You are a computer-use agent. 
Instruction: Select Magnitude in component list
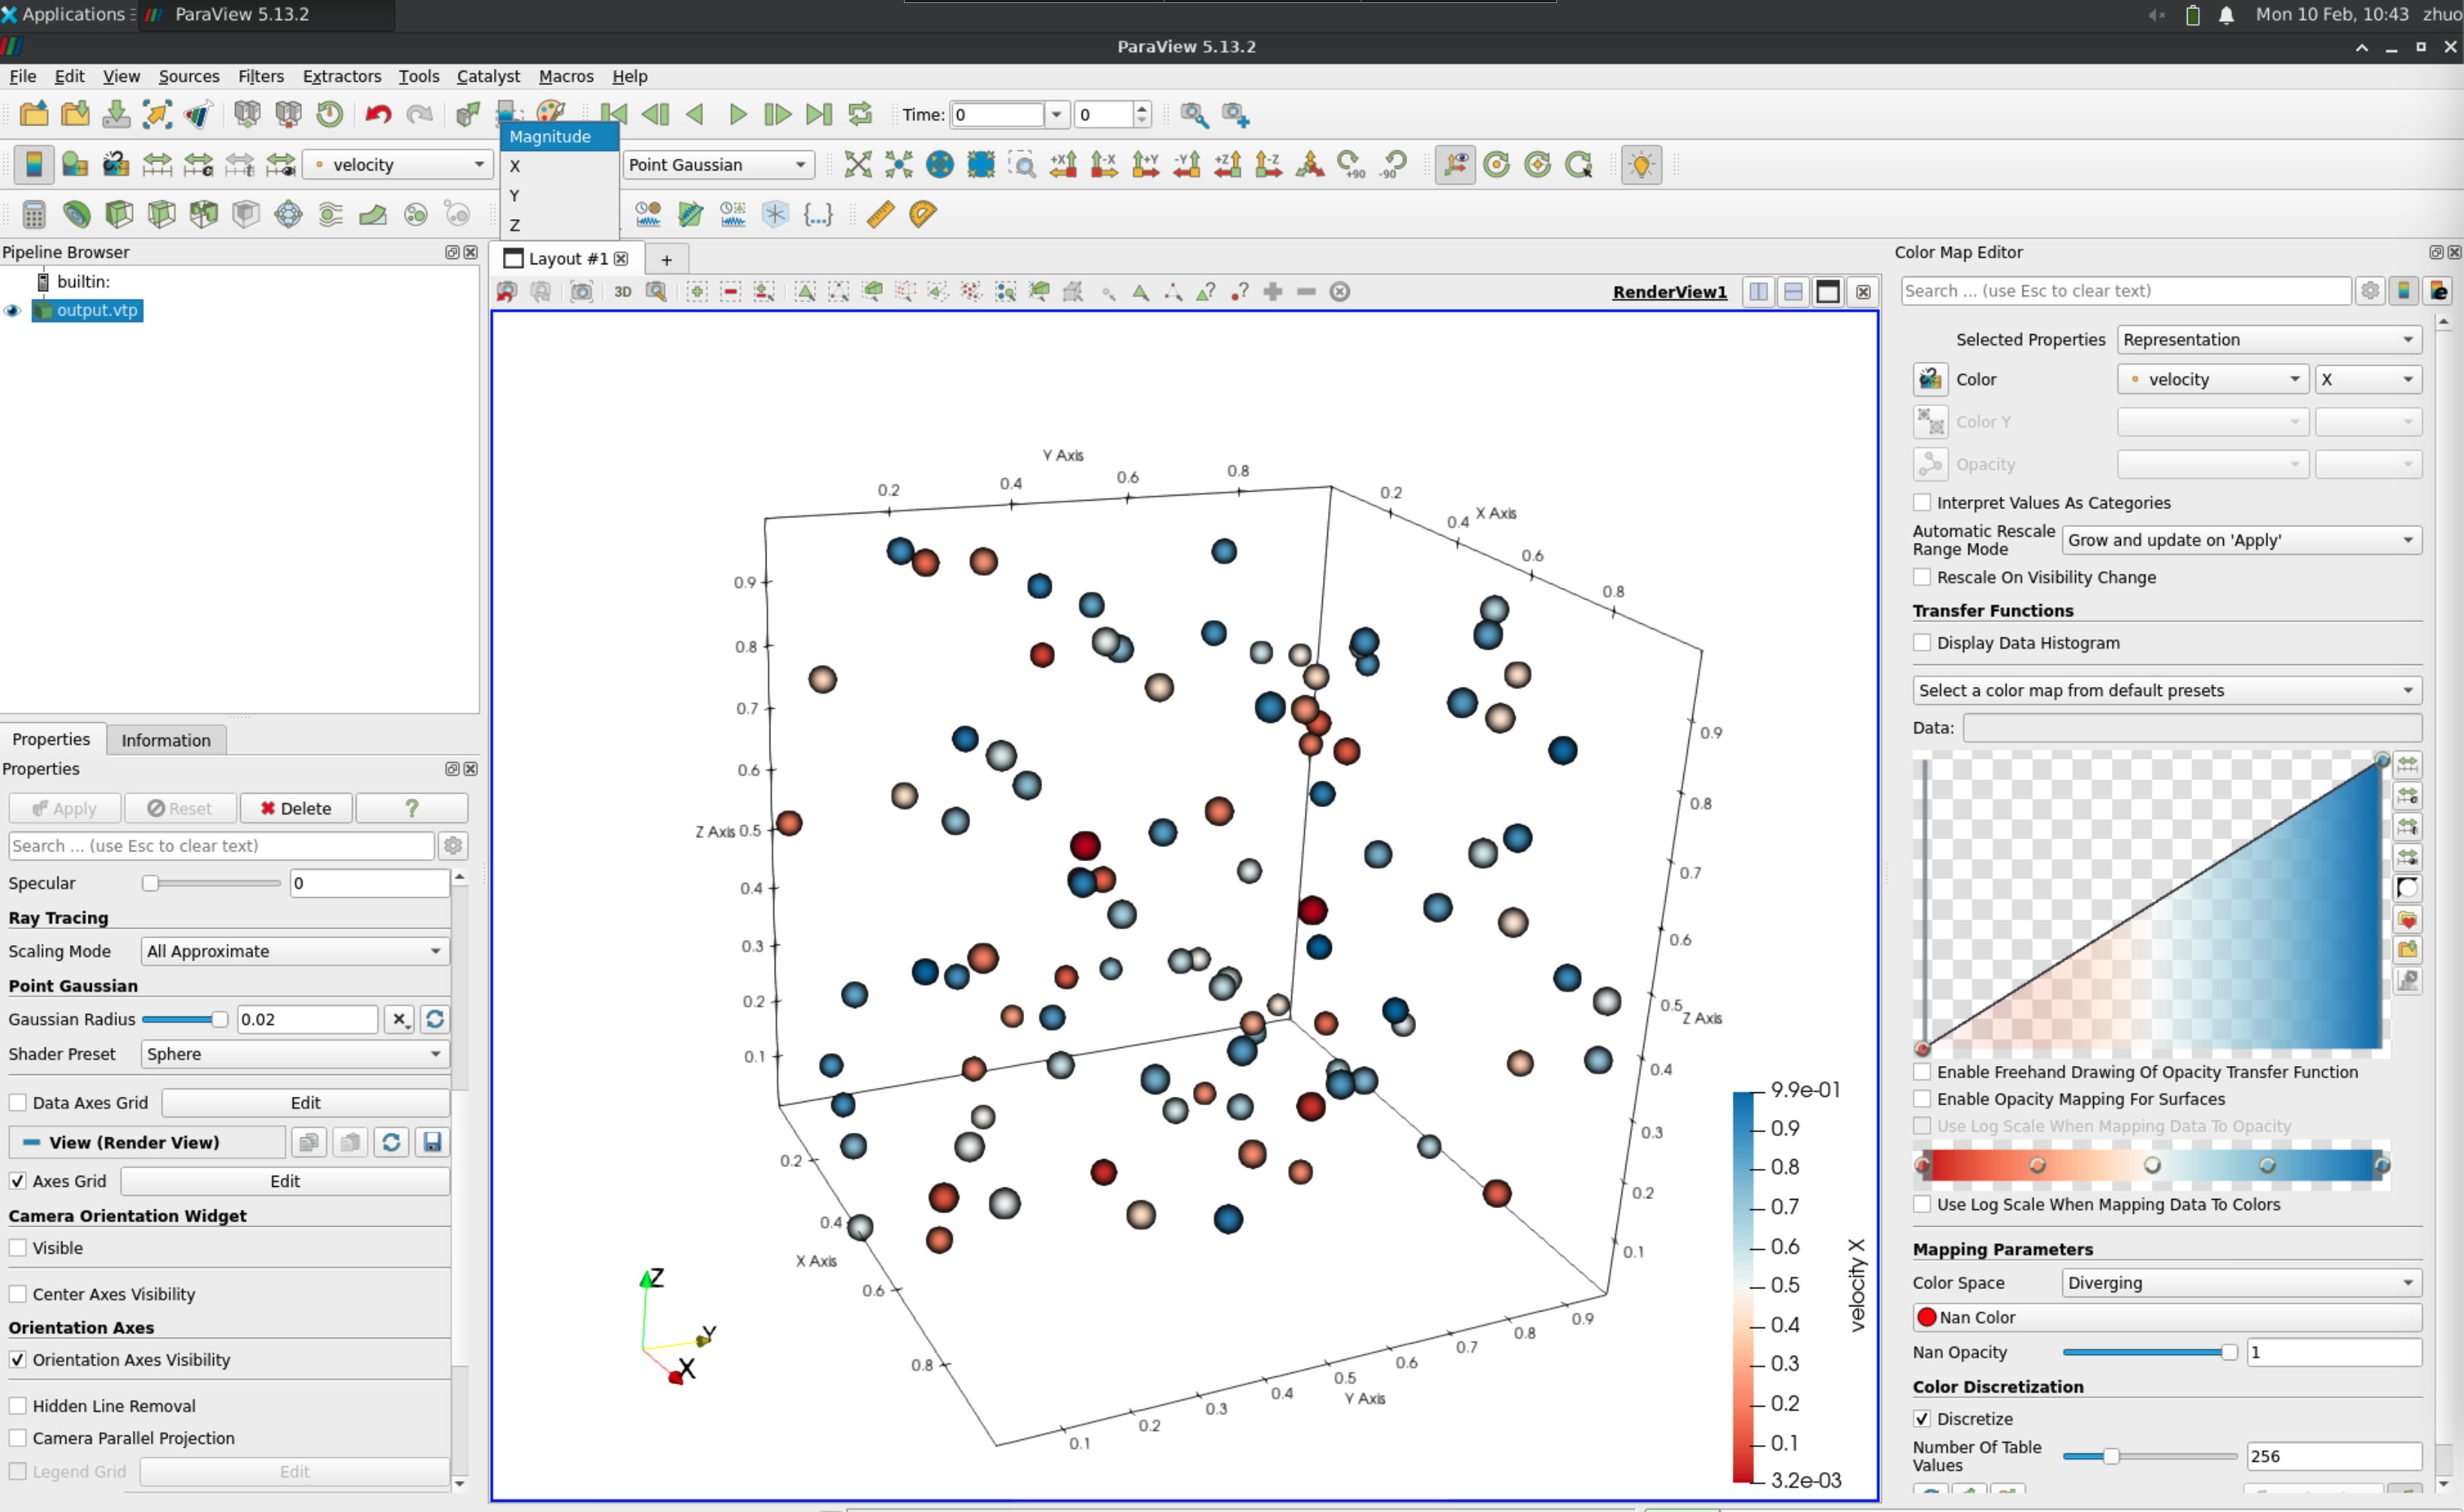(x=559, y=136)
